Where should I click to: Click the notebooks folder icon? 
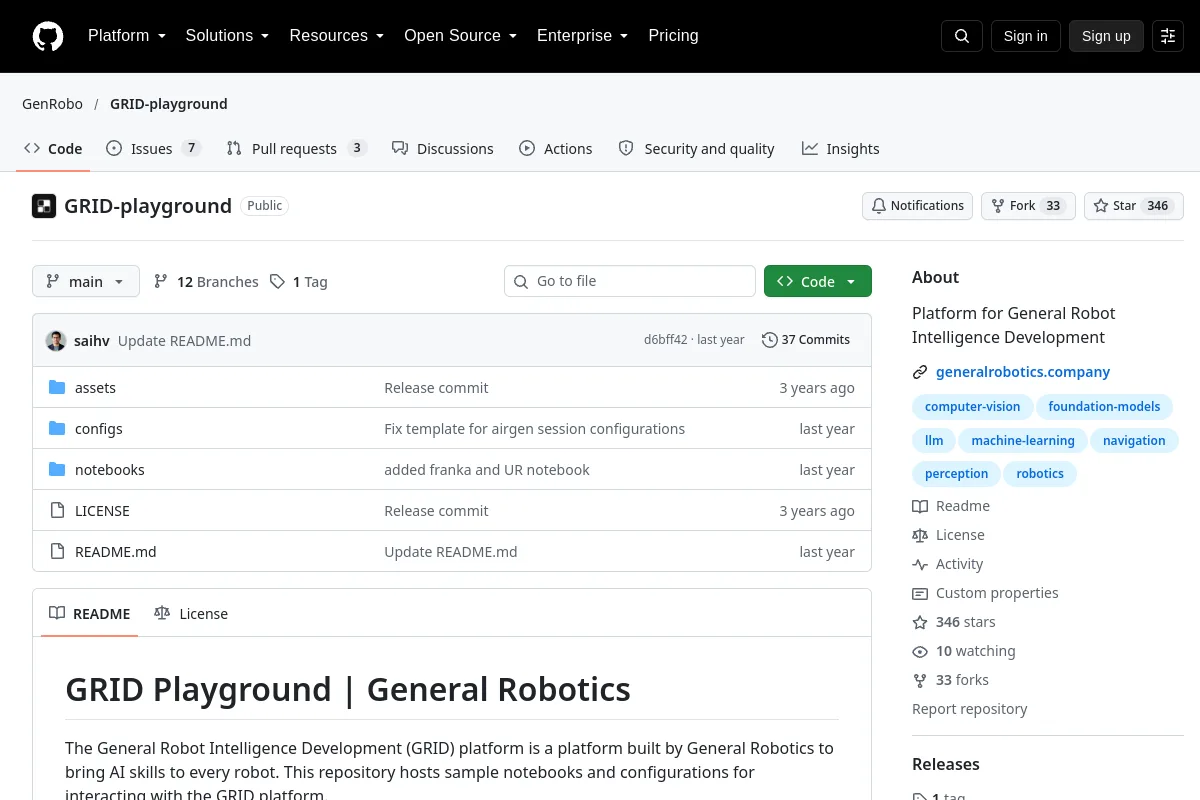click(x=57, y=470)
